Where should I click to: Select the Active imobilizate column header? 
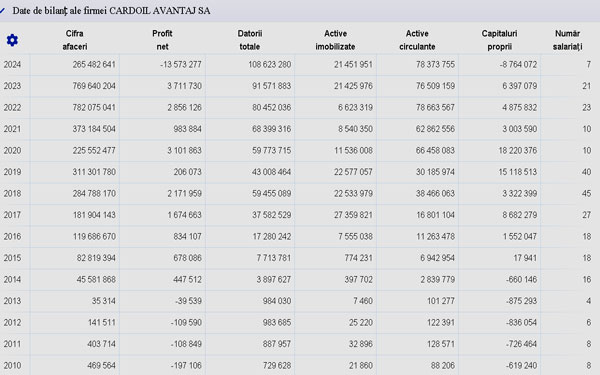[x=335, y=40]
